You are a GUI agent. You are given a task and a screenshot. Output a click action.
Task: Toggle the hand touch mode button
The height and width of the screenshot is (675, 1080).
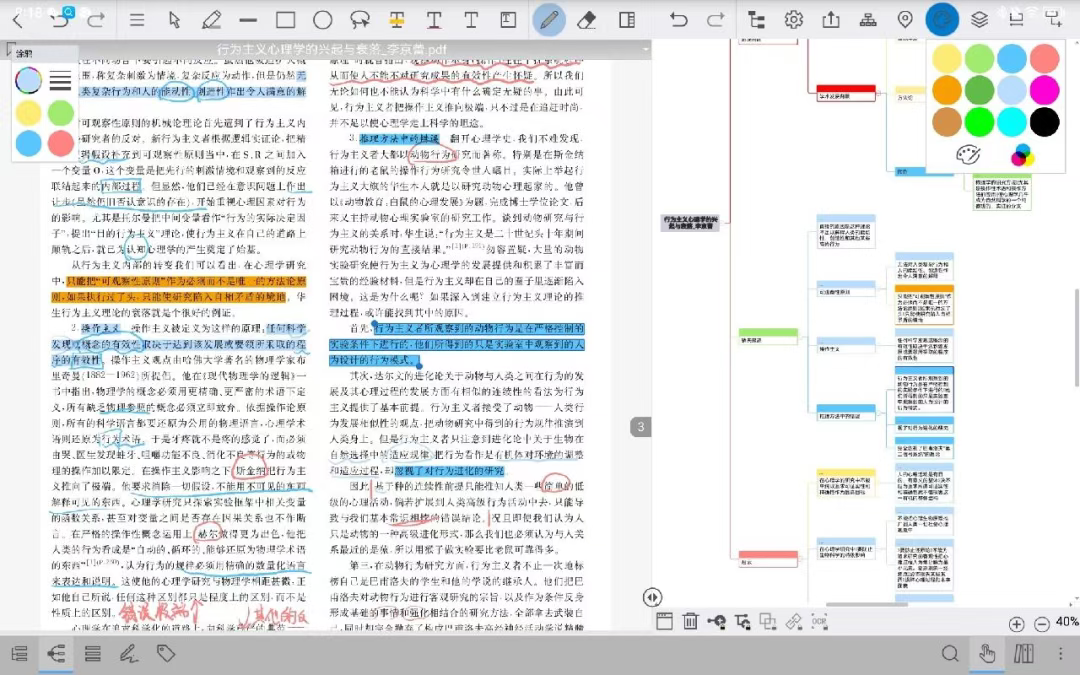[987, 653]
